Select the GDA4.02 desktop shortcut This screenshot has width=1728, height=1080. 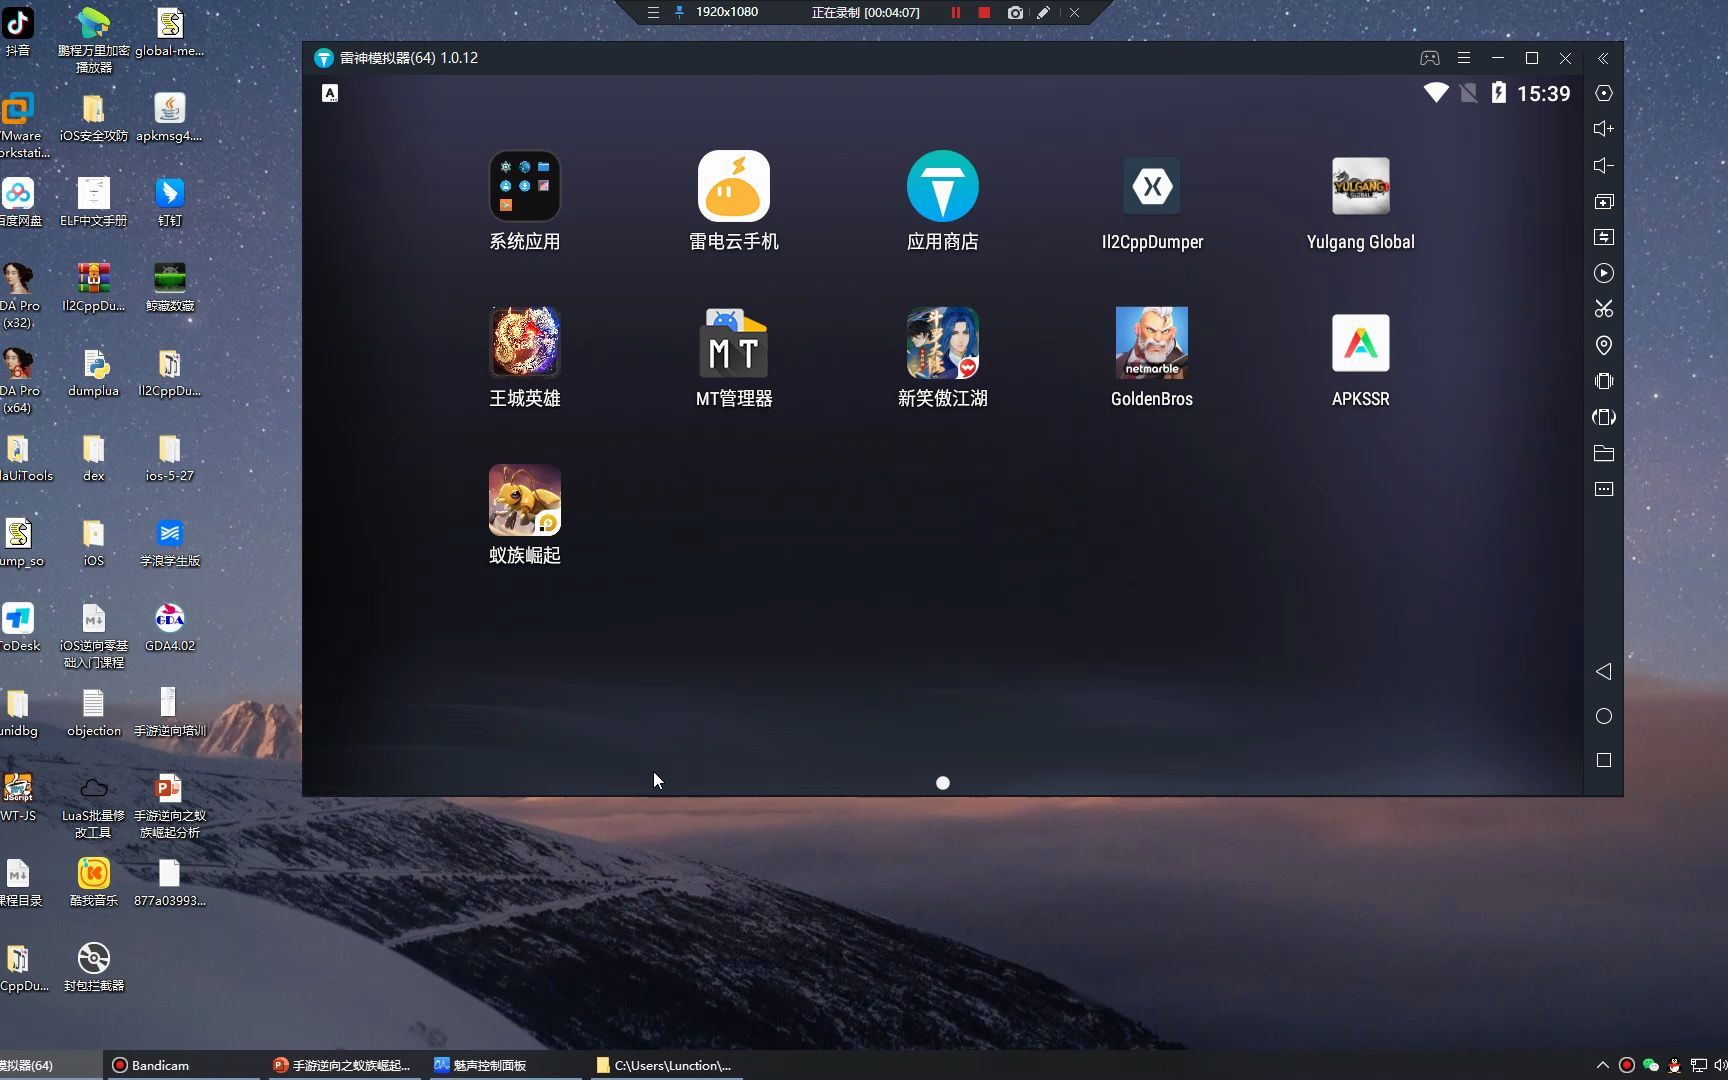(x=170, y=628)
